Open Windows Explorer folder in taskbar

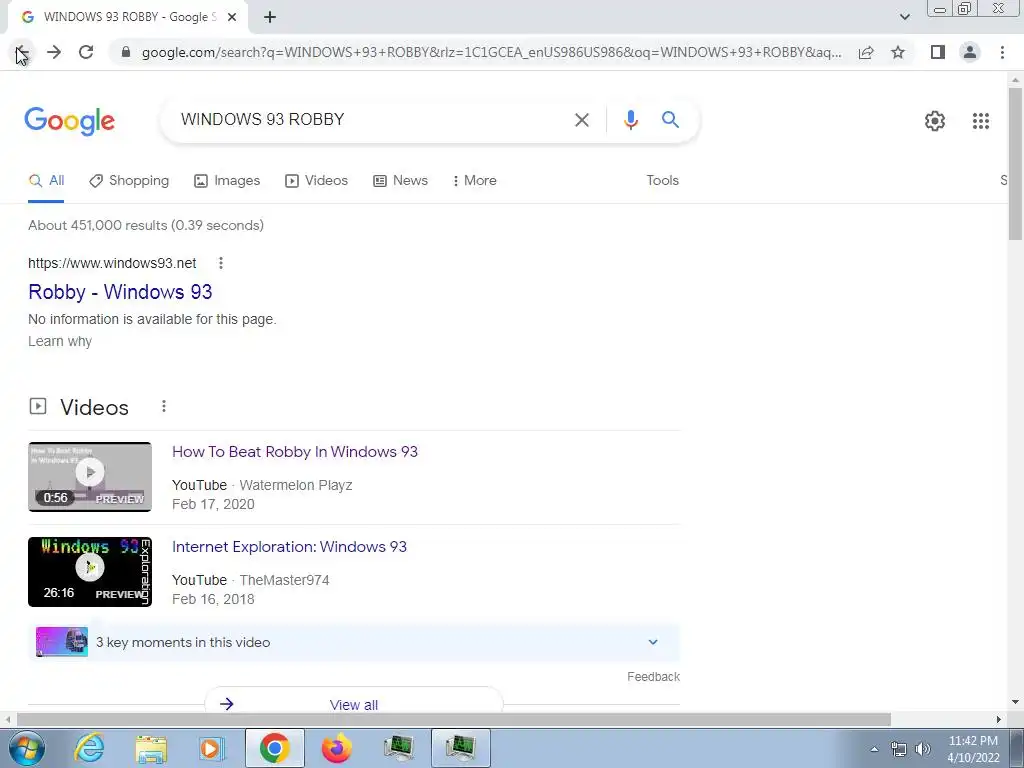pos(152,748)
